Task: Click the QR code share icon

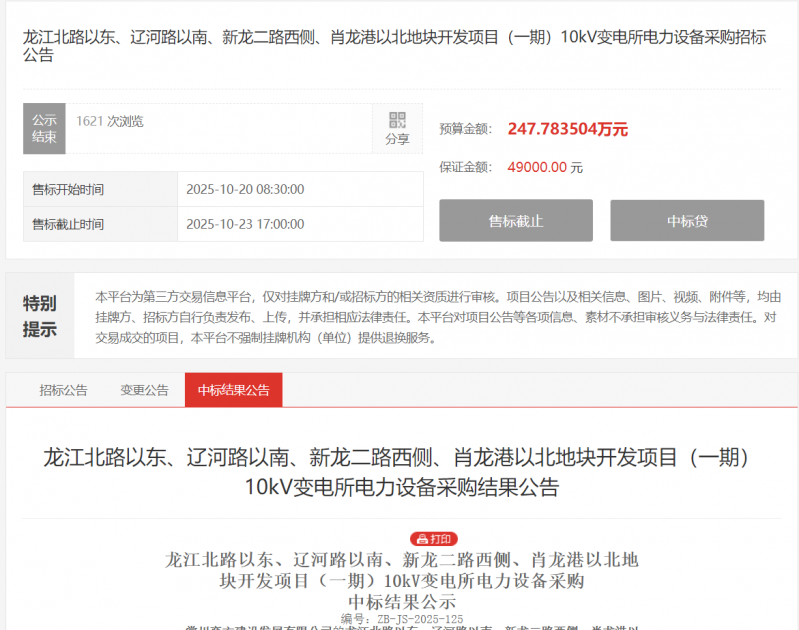Action: pyautogui.click(x=397, y=120)
